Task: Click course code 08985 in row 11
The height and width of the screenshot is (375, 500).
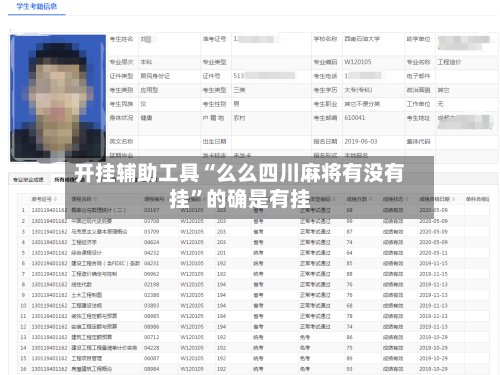Action: (x=151, y=316)
